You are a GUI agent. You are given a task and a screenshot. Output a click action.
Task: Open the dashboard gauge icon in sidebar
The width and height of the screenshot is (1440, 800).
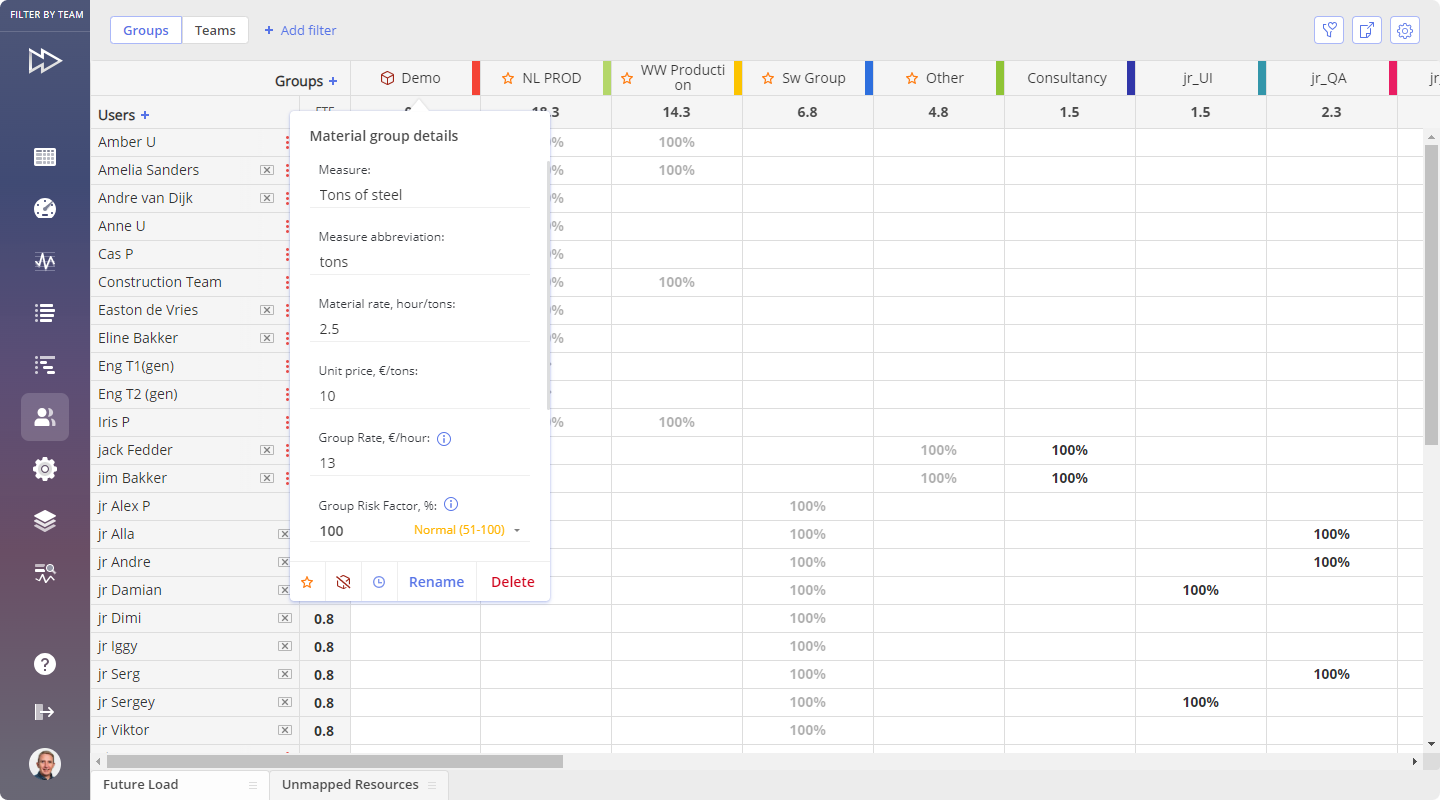tap(45, 208)
